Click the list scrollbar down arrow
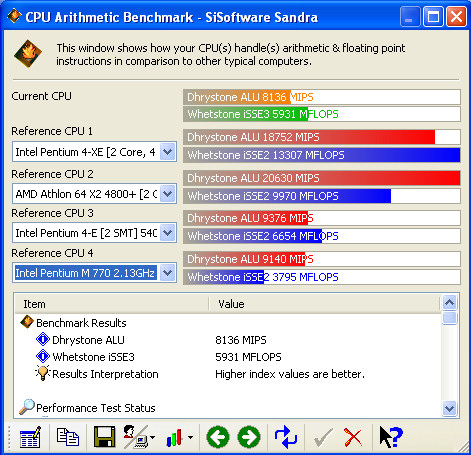The height and width of the screenshot is (455, 471). [x=449, y=408]
